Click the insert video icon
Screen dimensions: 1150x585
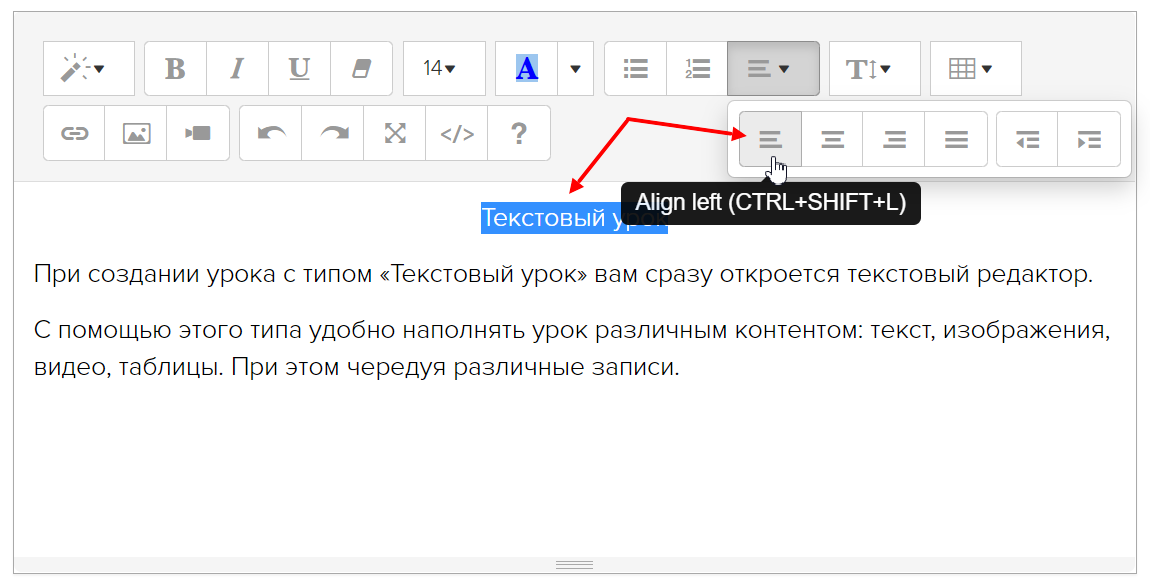(x=198, y=133)
